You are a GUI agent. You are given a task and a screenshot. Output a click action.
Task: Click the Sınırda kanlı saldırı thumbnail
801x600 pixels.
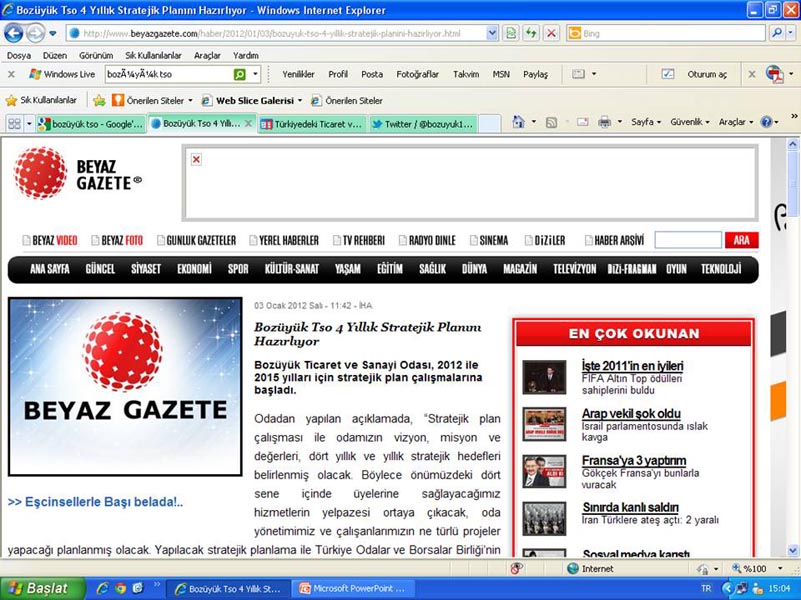coord(544,519)
